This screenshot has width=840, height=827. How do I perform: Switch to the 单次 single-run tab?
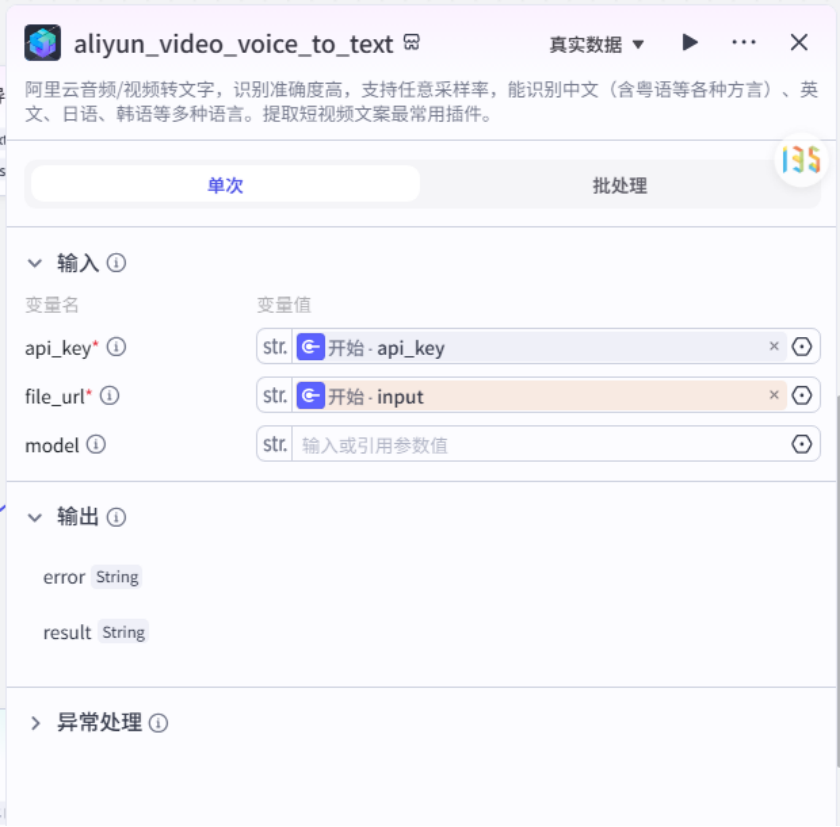[226, 185]
